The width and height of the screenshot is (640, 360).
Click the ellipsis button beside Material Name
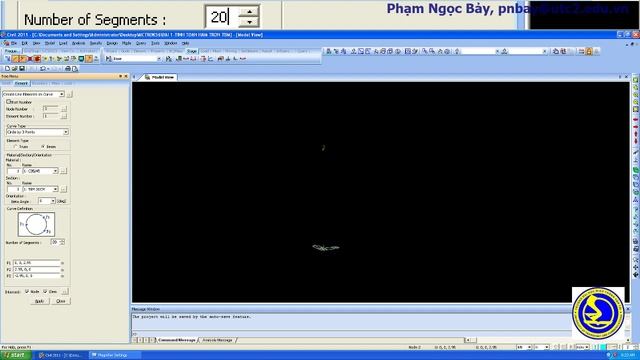64,171
